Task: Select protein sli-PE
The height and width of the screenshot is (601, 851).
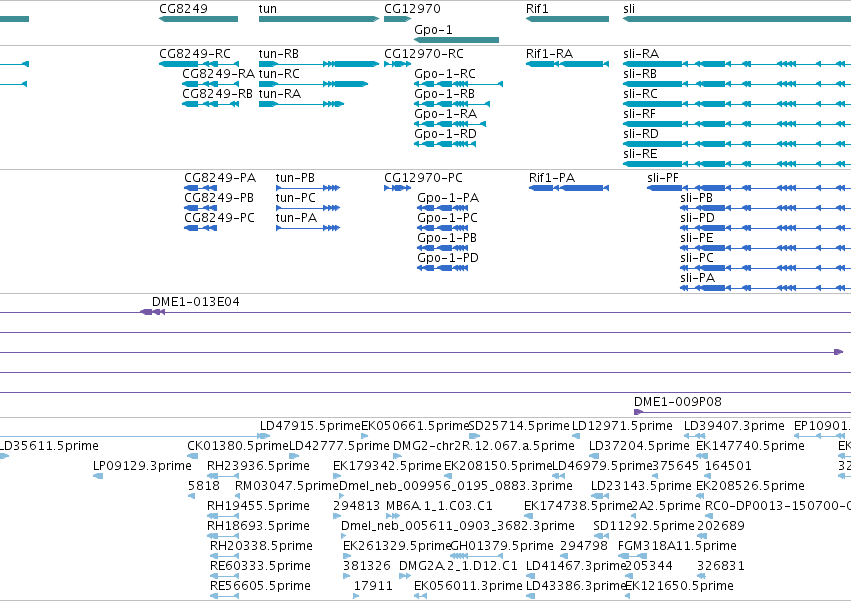Action: [765, 248]
